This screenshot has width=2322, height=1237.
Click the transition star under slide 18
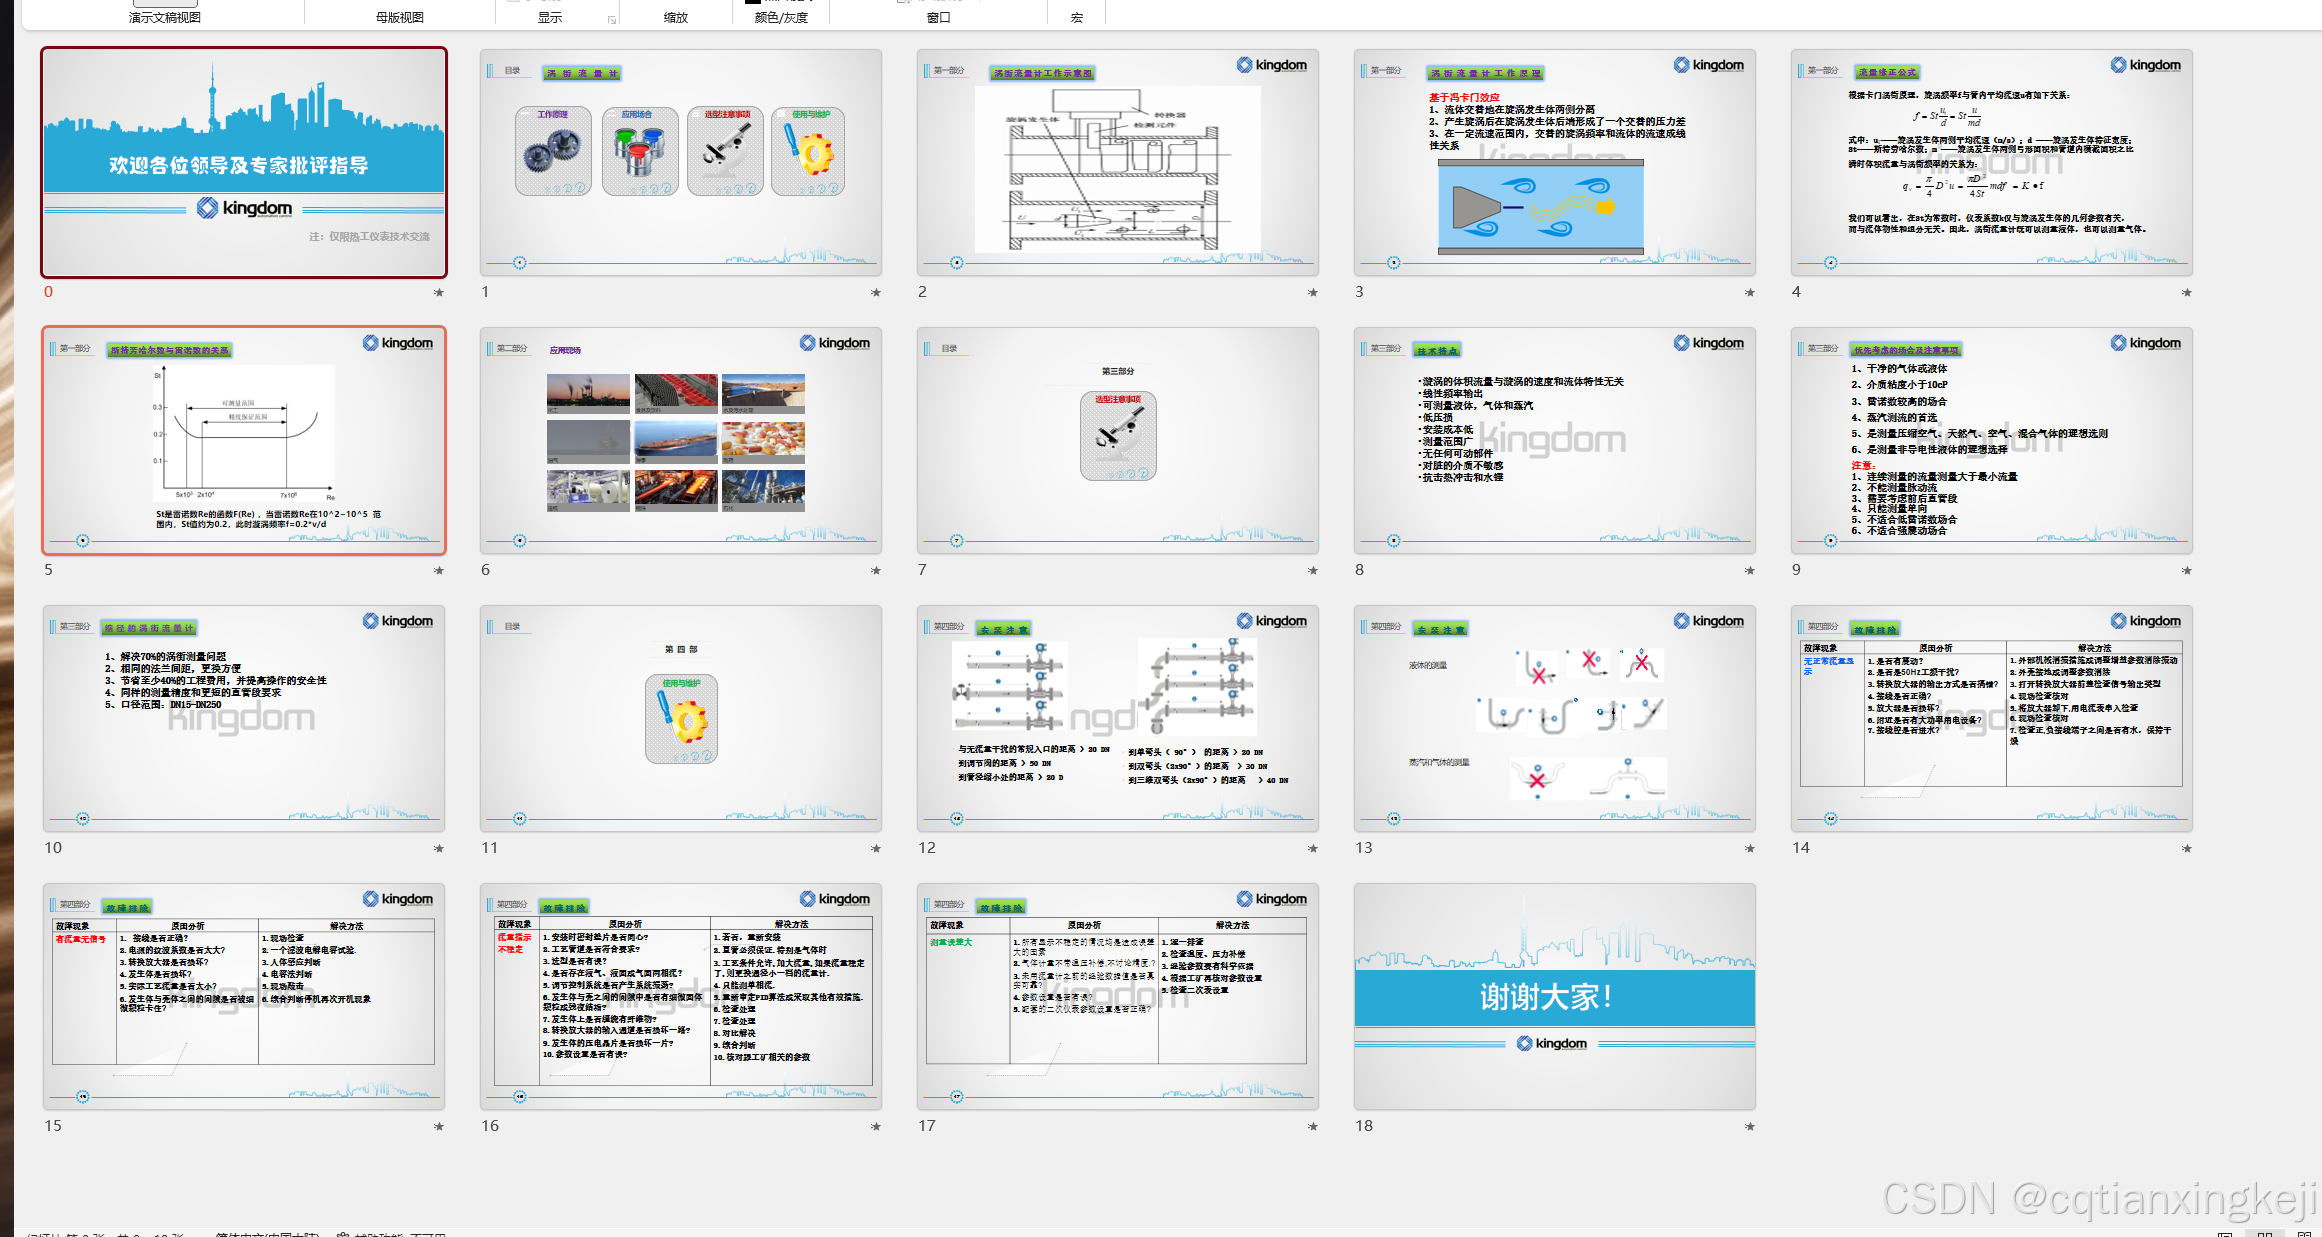pos(1750,1126)
